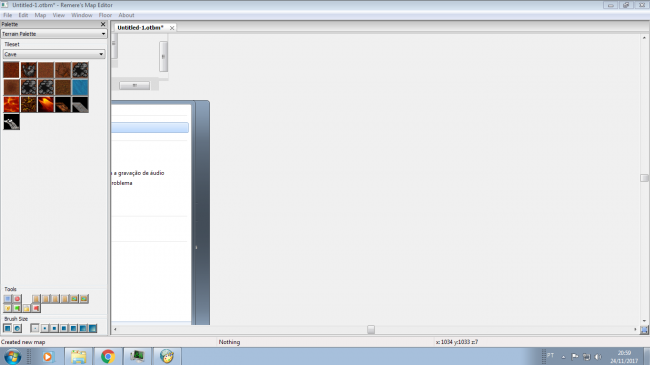This screenshot has width=650, height=365.
Task: Select the fourth door tool icon
Action: [65, 299]
